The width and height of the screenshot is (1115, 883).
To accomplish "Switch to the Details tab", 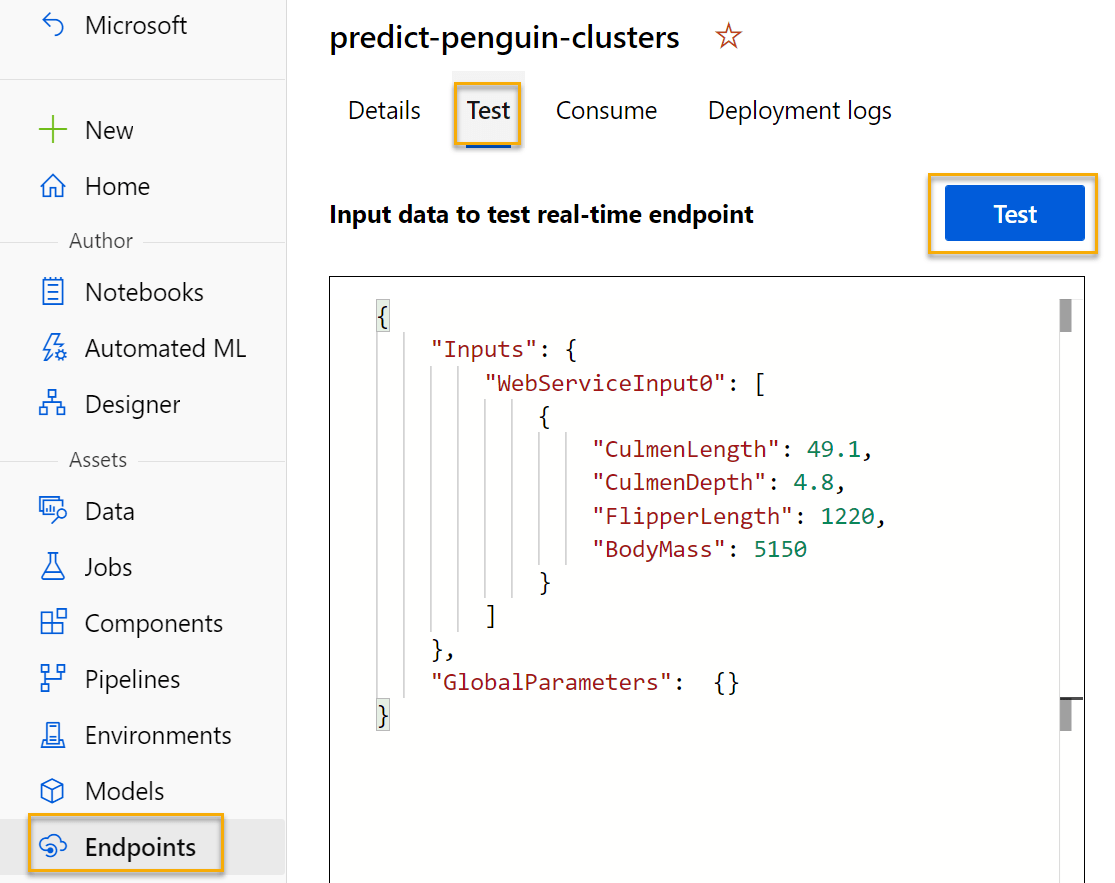I will pyautogui.click(x=384, y=110).
